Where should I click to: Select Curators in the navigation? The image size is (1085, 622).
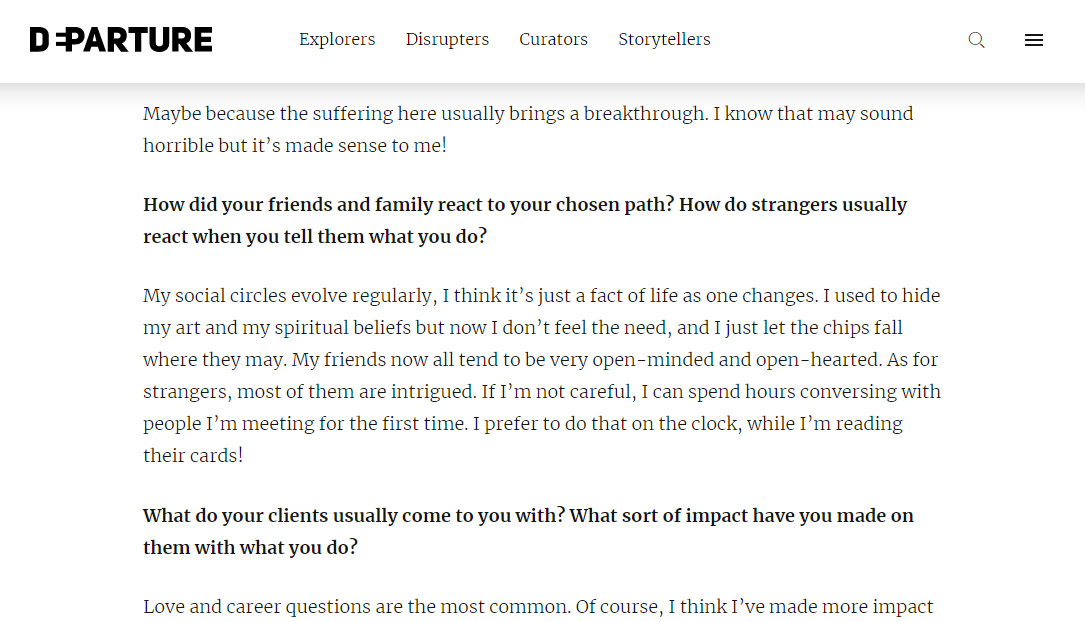(x=554, y=39)
